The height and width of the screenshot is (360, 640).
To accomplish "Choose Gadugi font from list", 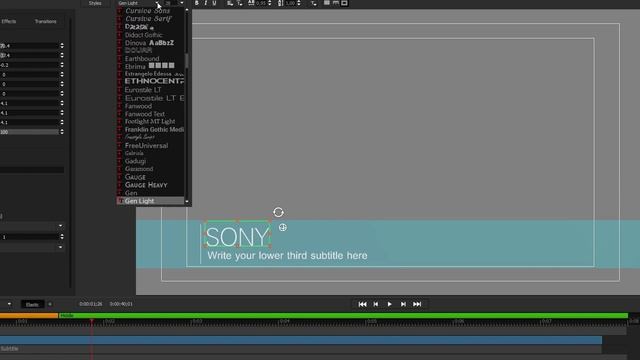I will tap(135, 161).
